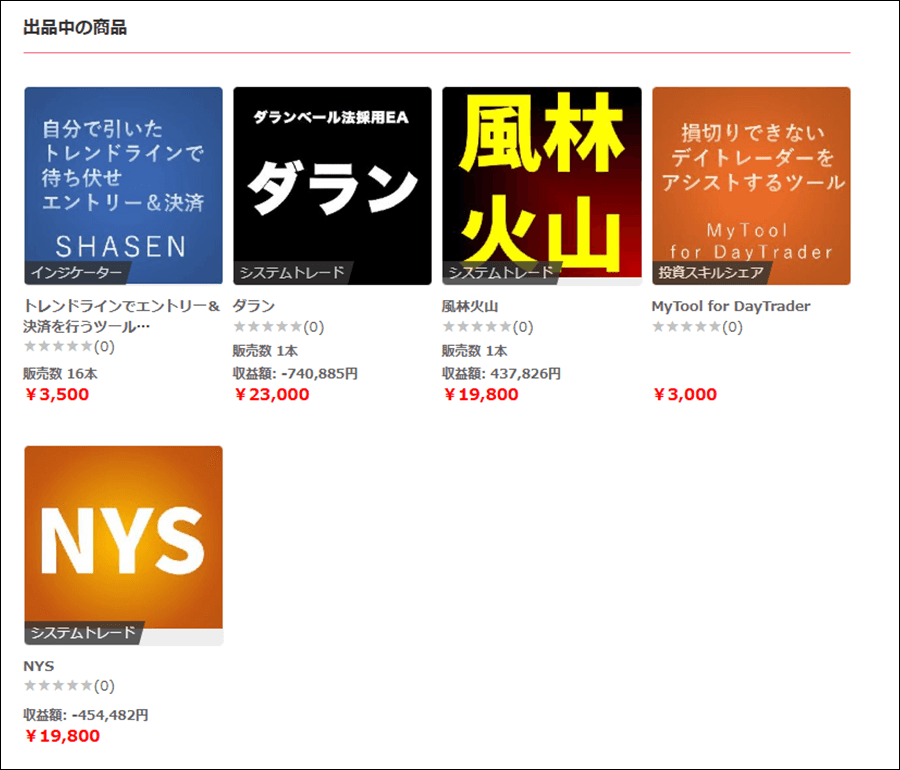Click the 風林火山 product title link
Image resolution: width=900 pixels, height=770 pixels.
[x=470, y=306]
